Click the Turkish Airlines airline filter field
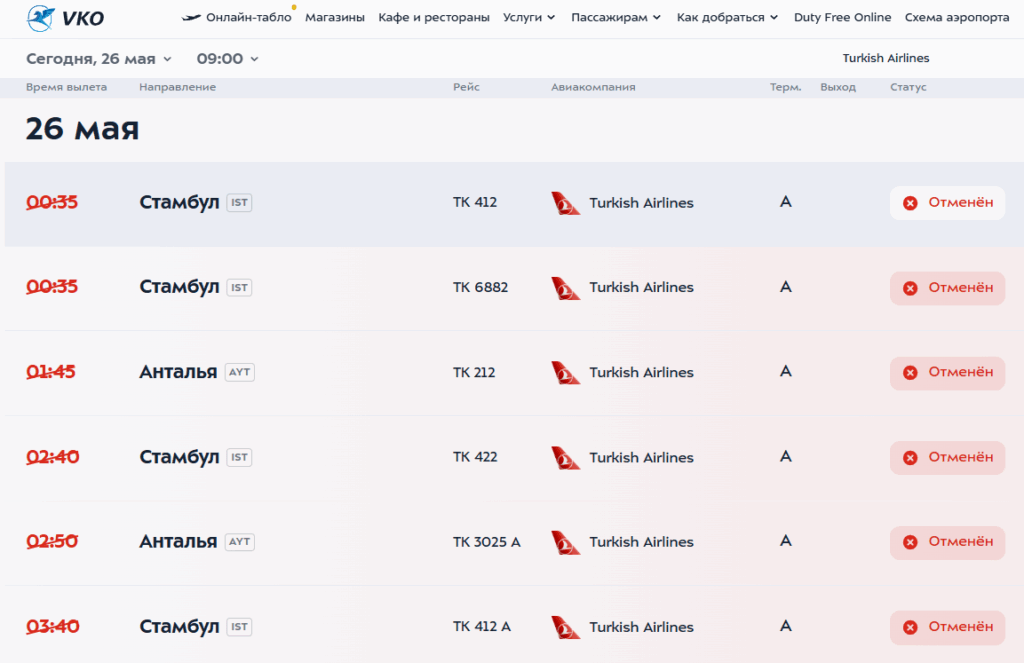The image size is (1024, 663). pos(886,58)
